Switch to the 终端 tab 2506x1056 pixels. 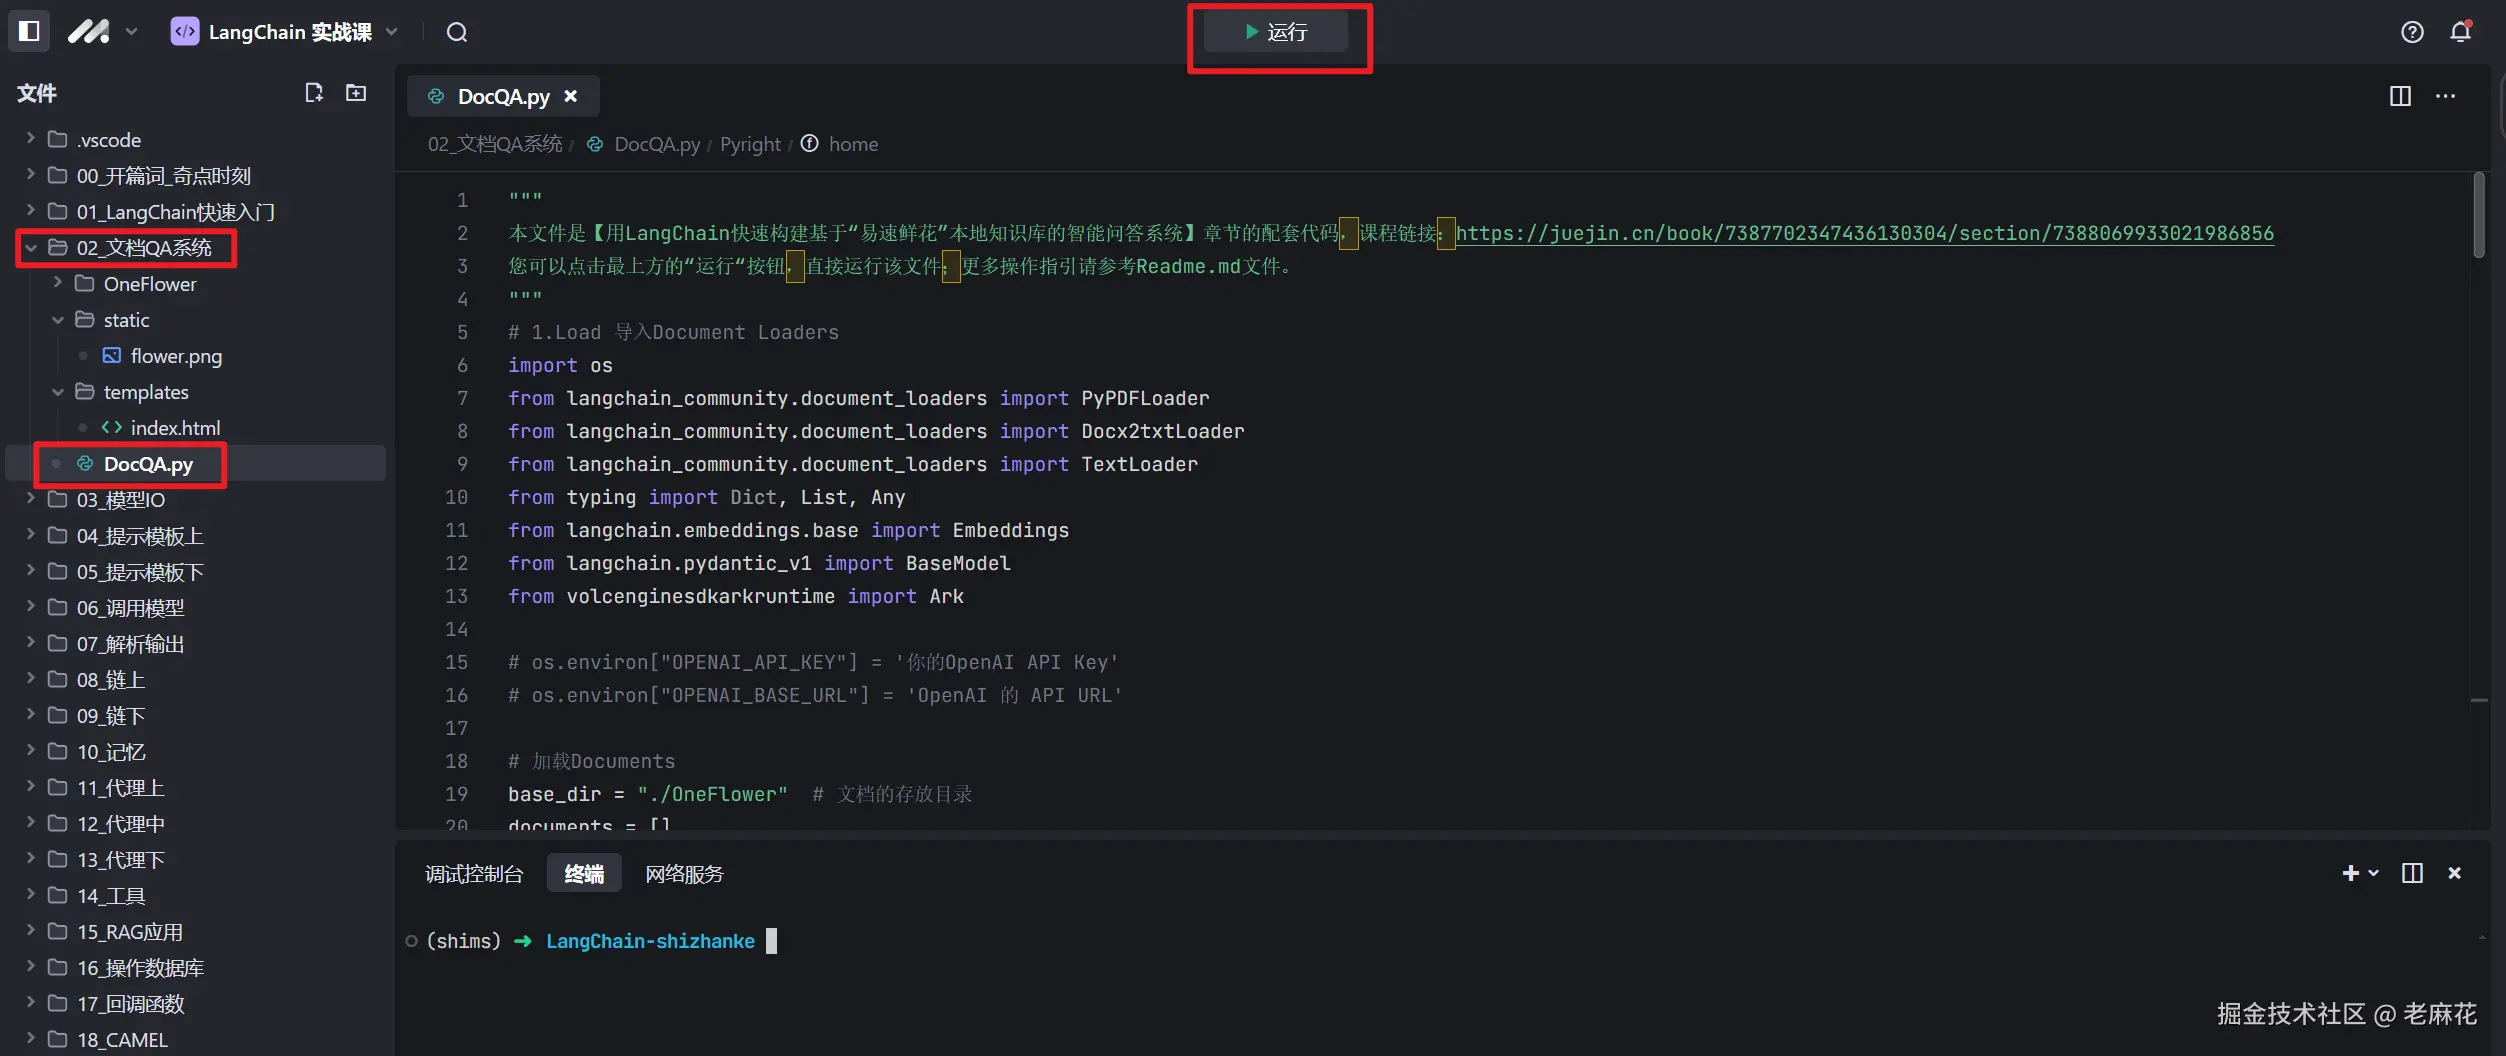[x=584, y=874]
